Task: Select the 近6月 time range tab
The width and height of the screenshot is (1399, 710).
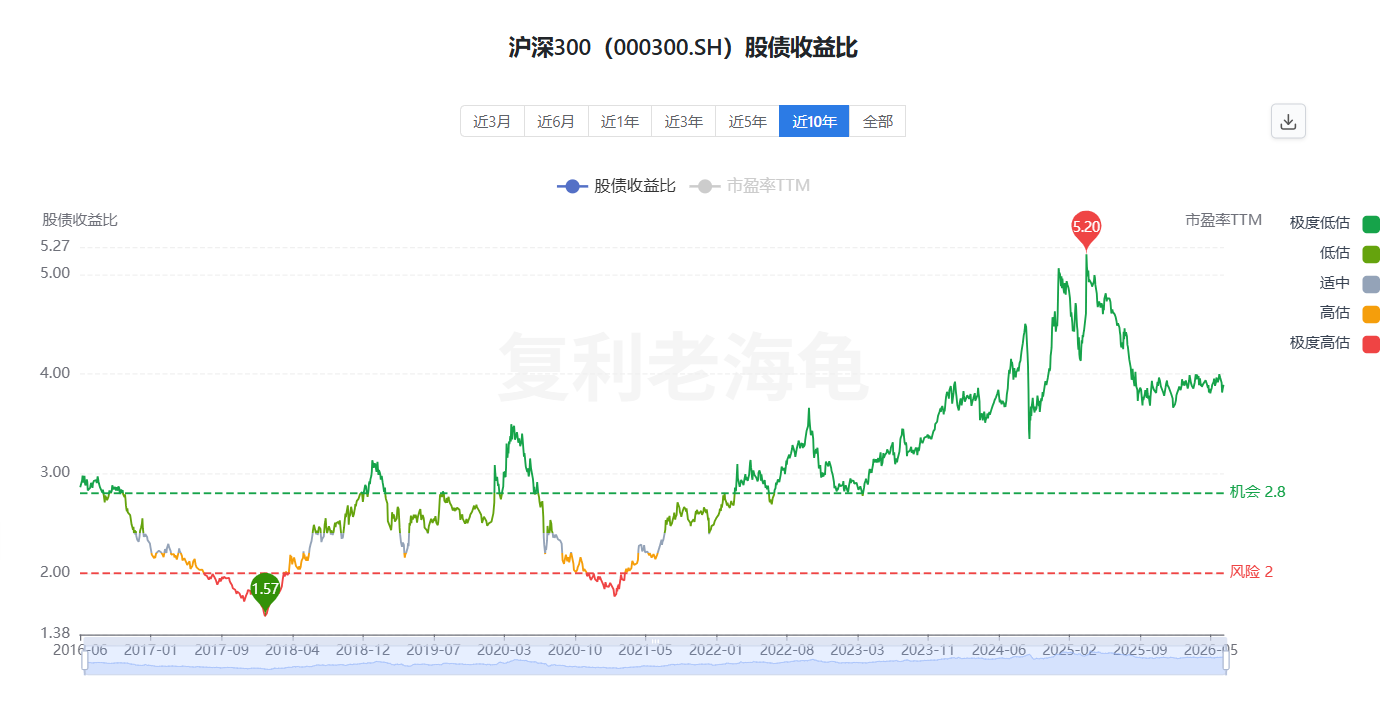Action: pos(556,121)
